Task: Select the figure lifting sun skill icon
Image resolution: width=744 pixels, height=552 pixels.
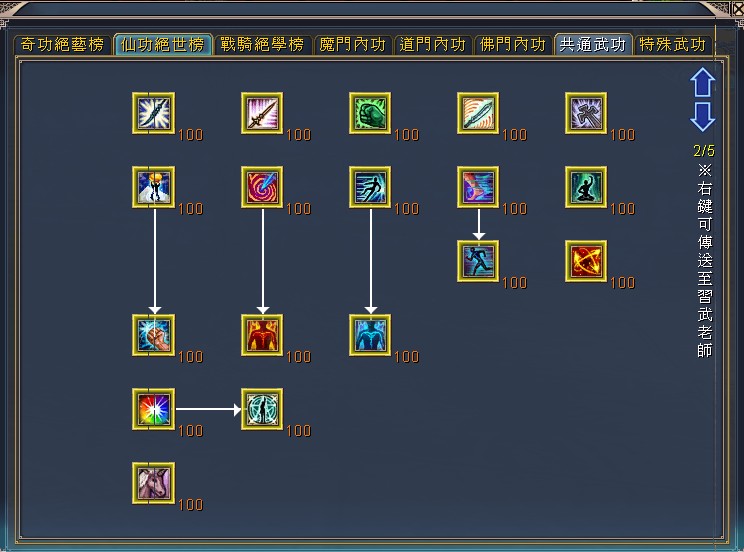Action: coord(153,187)
